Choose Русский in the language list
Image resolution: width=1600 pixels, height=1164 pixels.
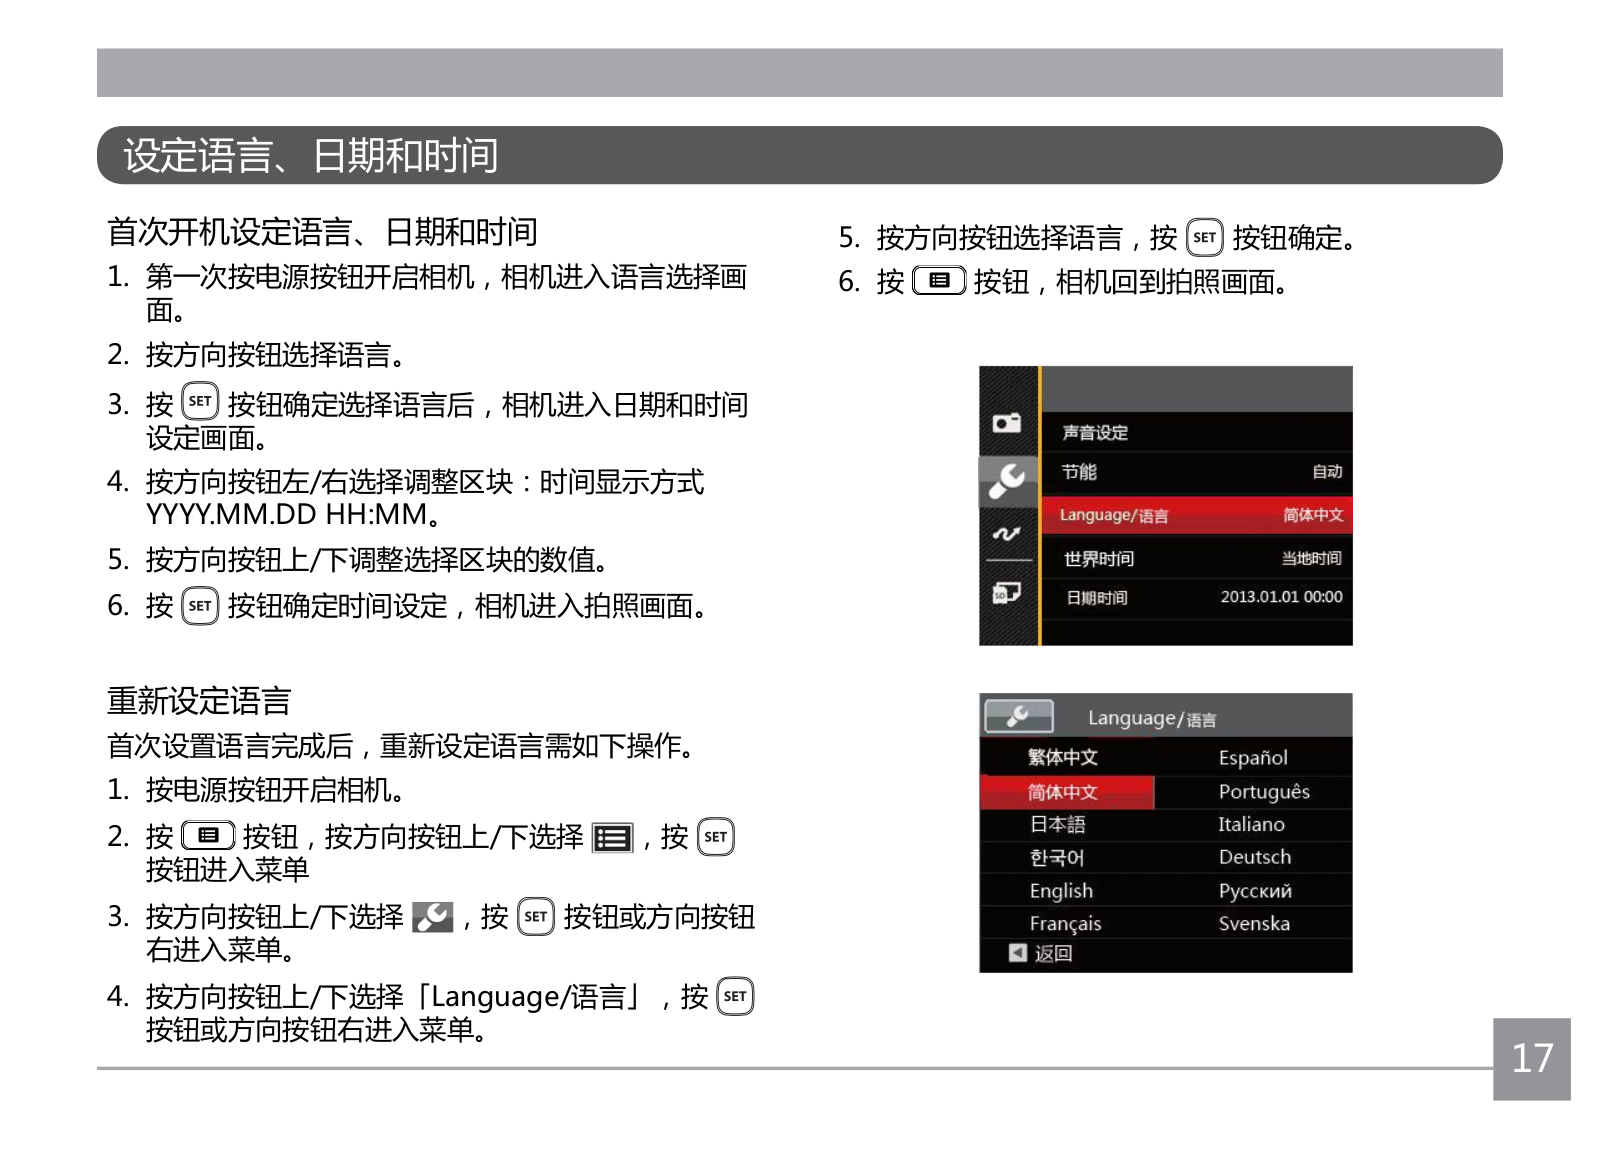pos(1255,891)
